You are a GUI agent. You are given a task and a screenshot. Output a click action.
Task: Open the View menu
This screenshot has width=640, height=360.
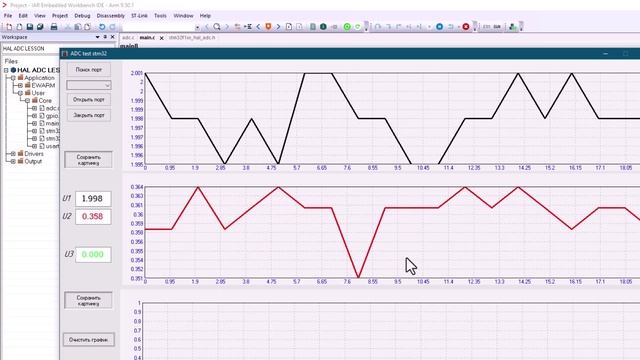tap(40, 16)
